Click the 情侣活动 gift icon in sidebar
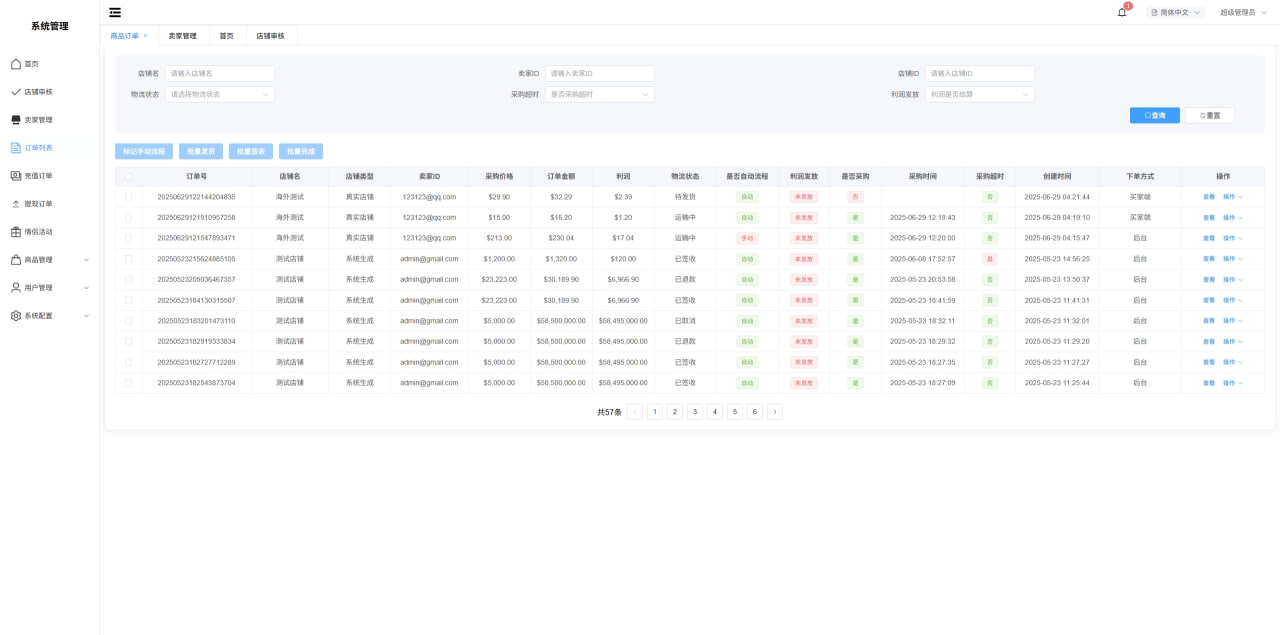 pos(16,232)
